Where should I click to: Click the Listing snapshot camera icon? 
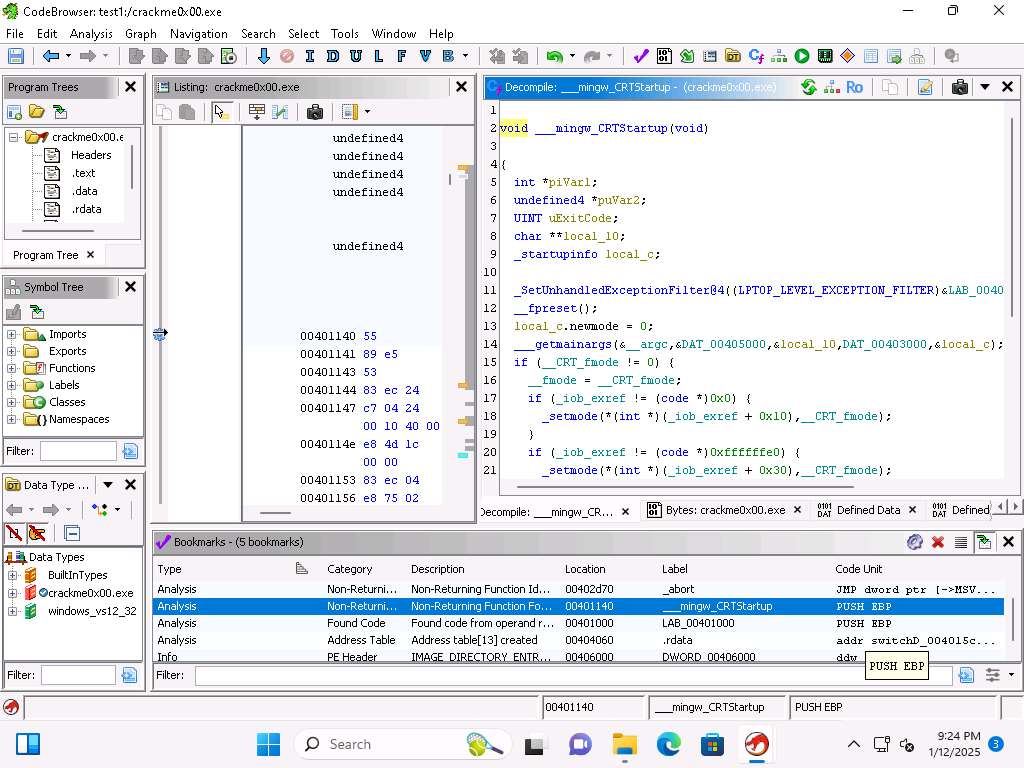315,112
